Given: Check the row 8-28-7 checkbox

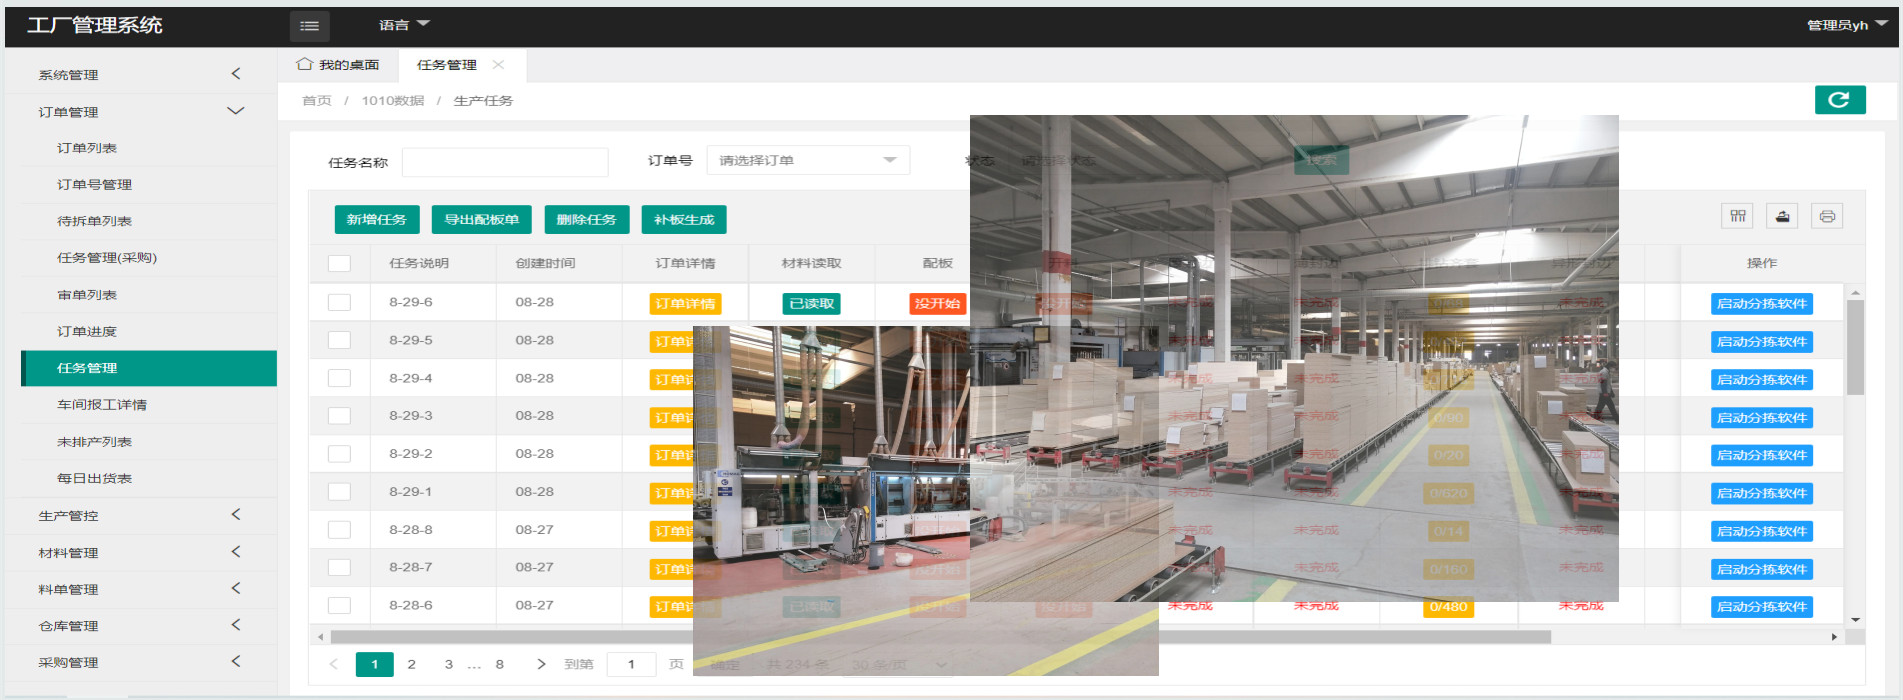Looking at the screenshot, I should [x=339, y=567].
